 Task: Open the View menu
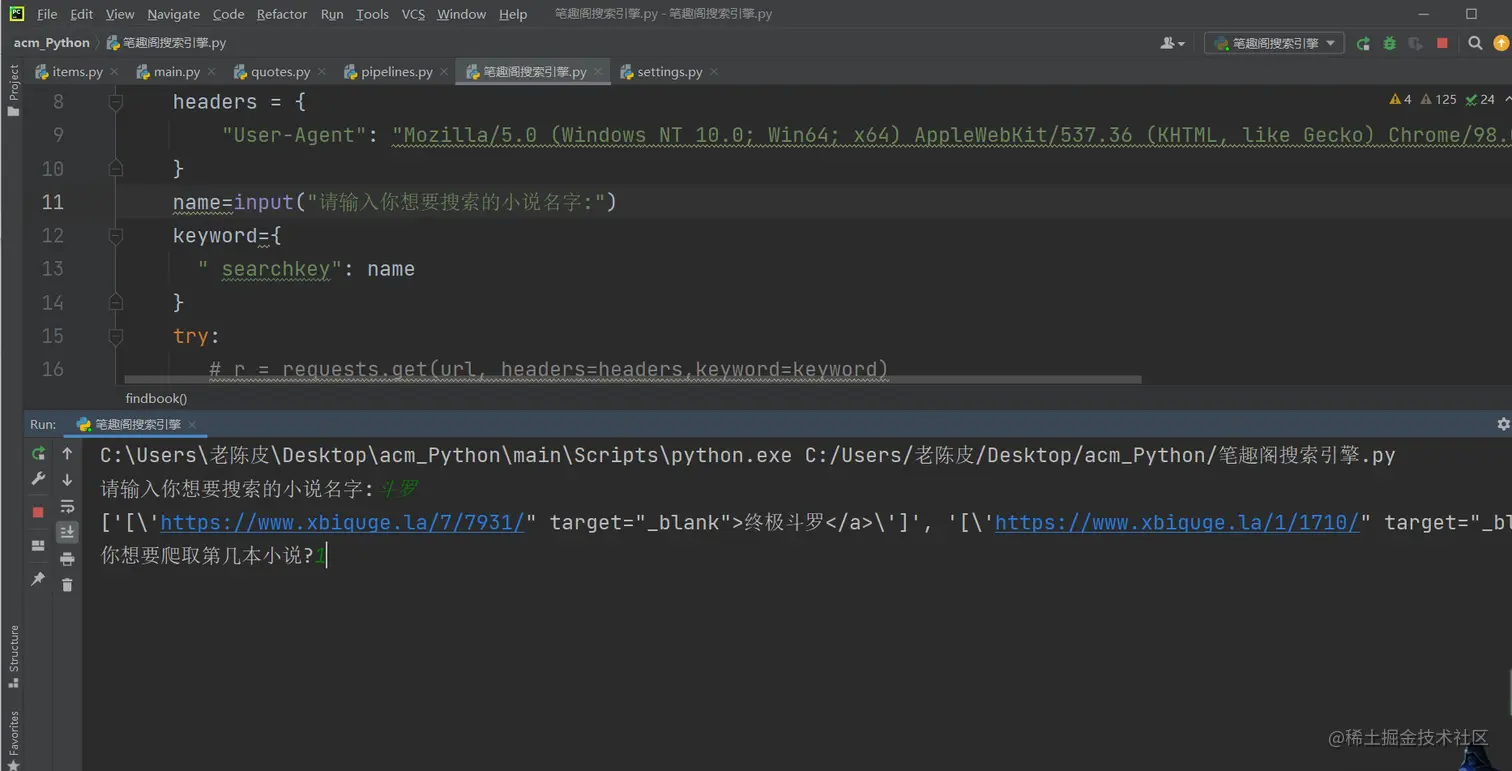120,14
